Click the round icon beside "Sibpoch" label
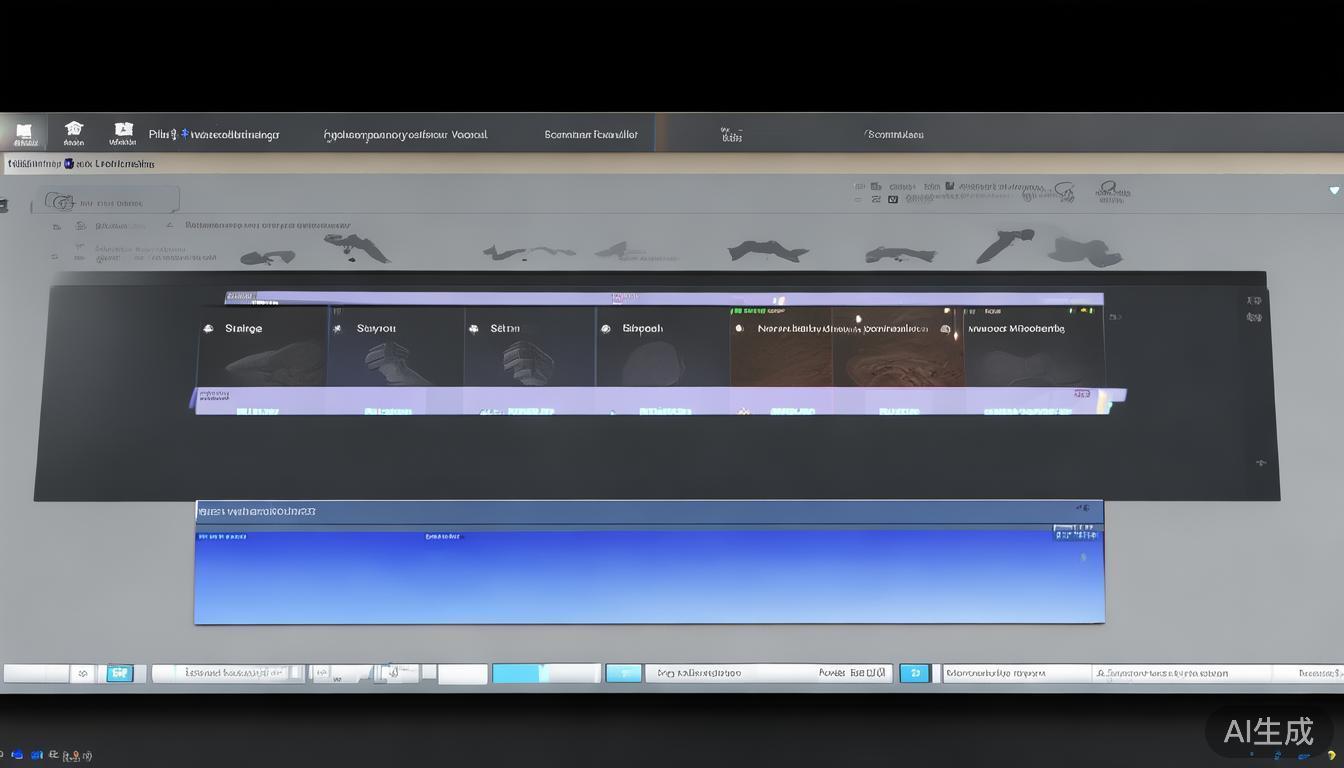1344x768 pixels. [x=606, y=328]
